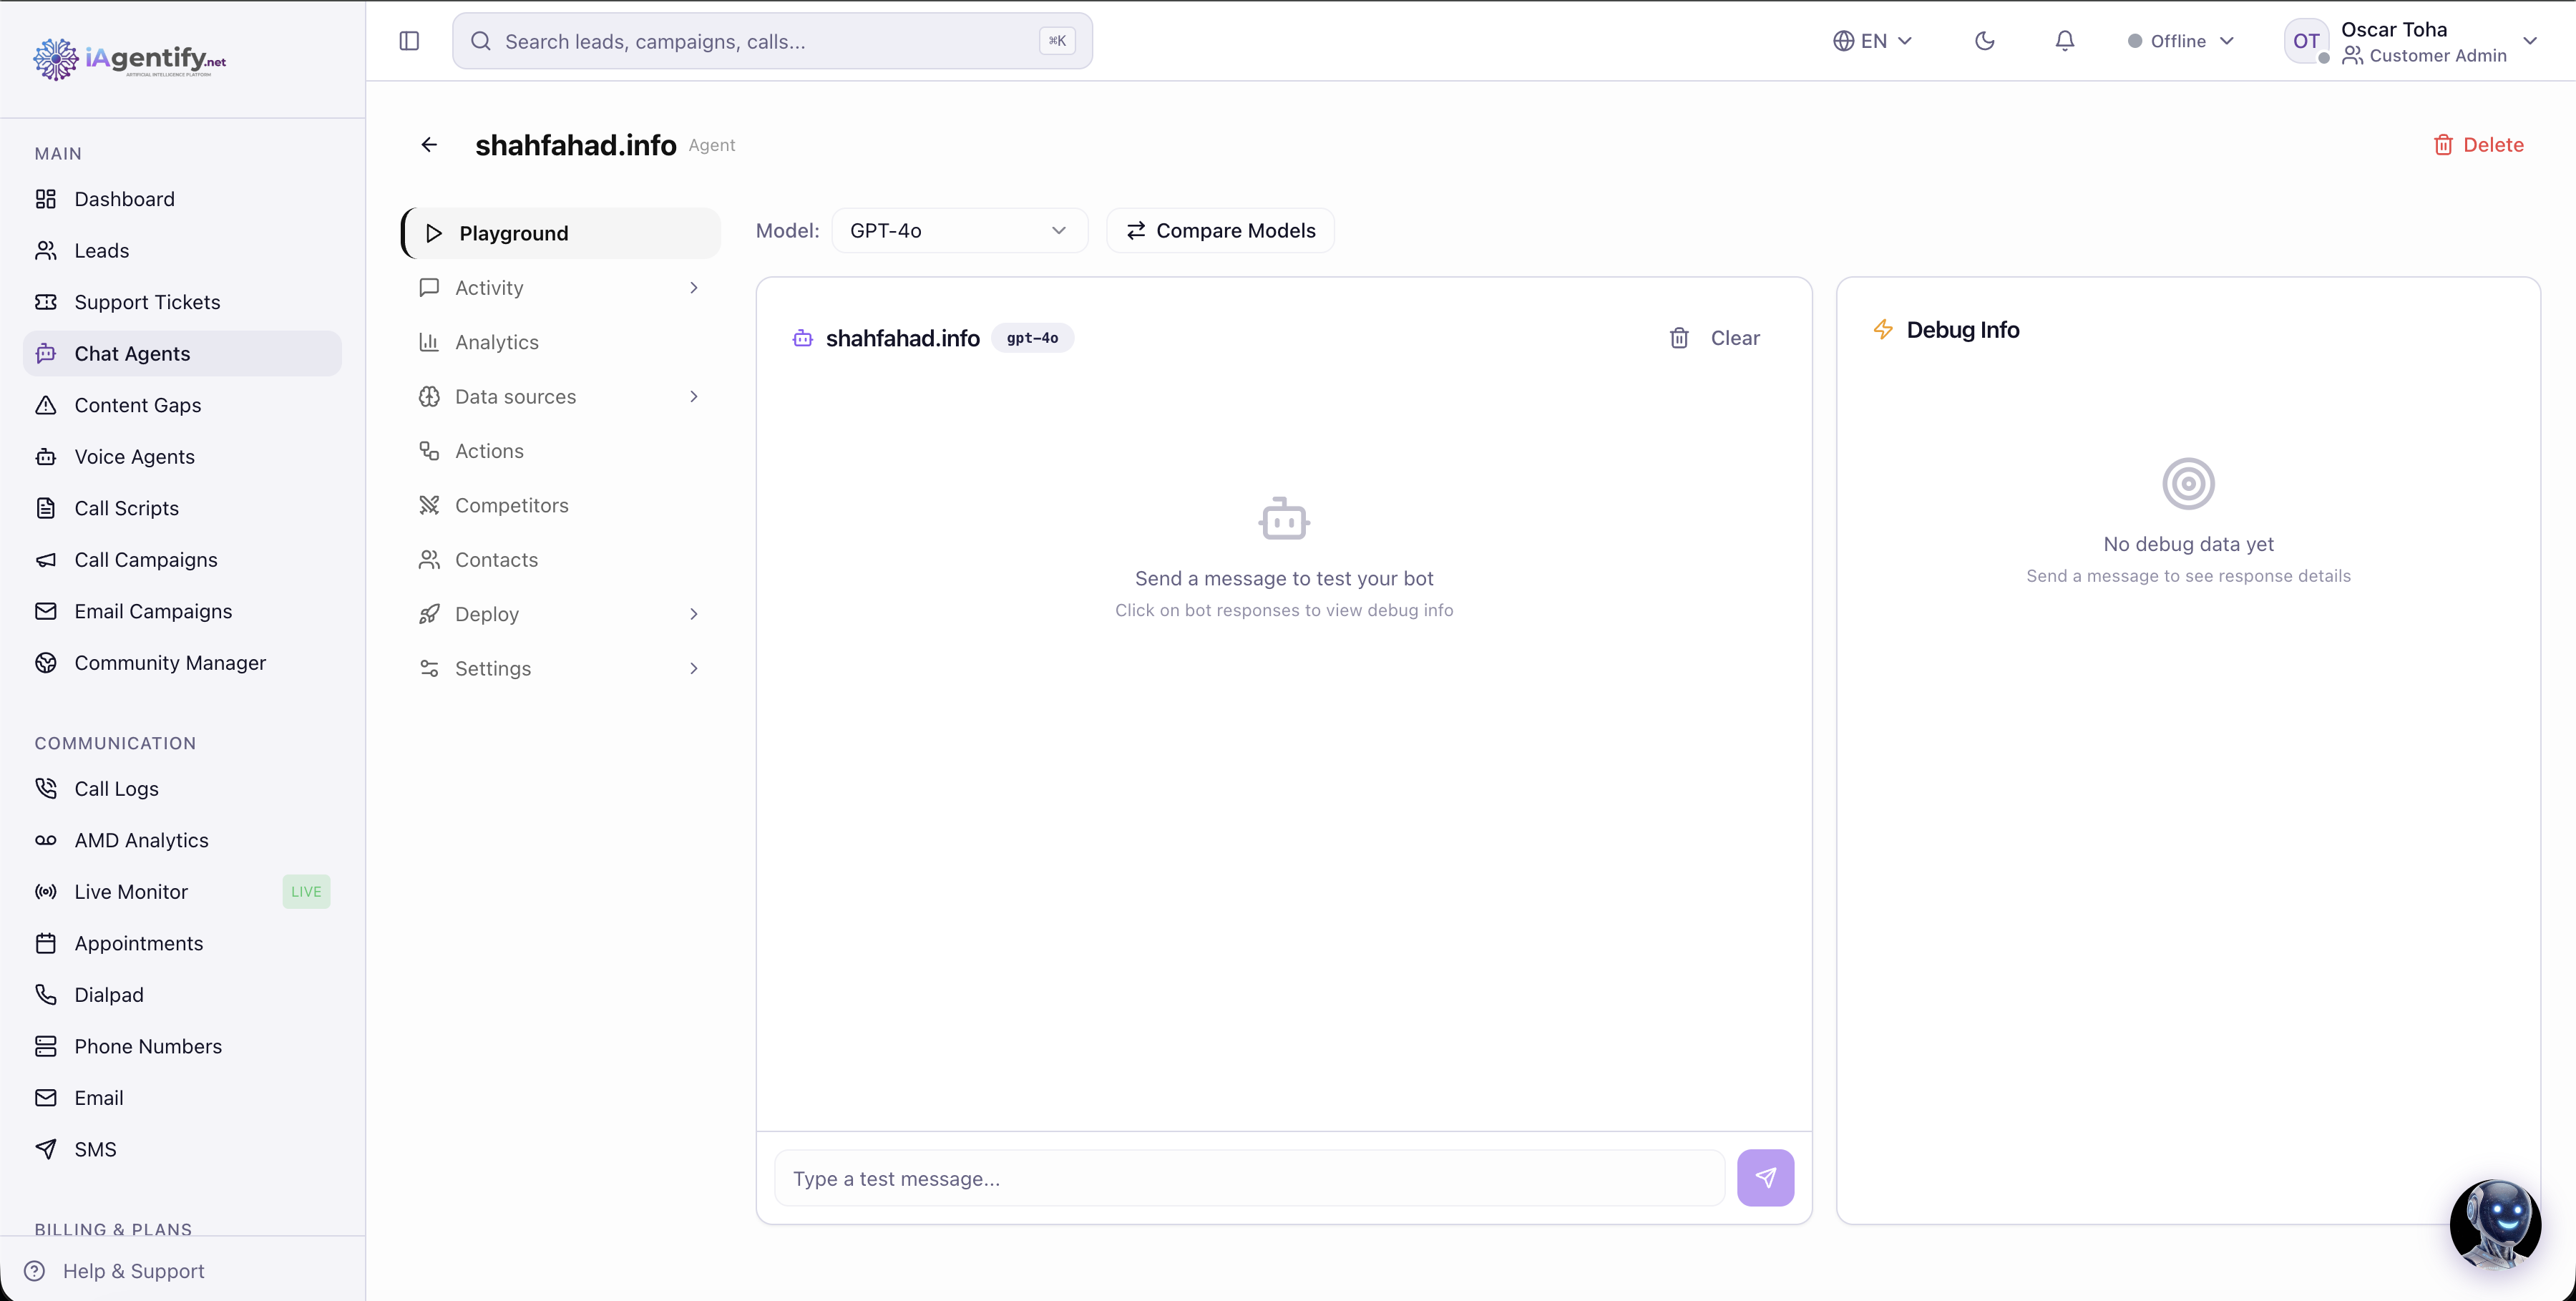
Task: Click the LIVE badge on Live Monitor
Action: [306, 892]
